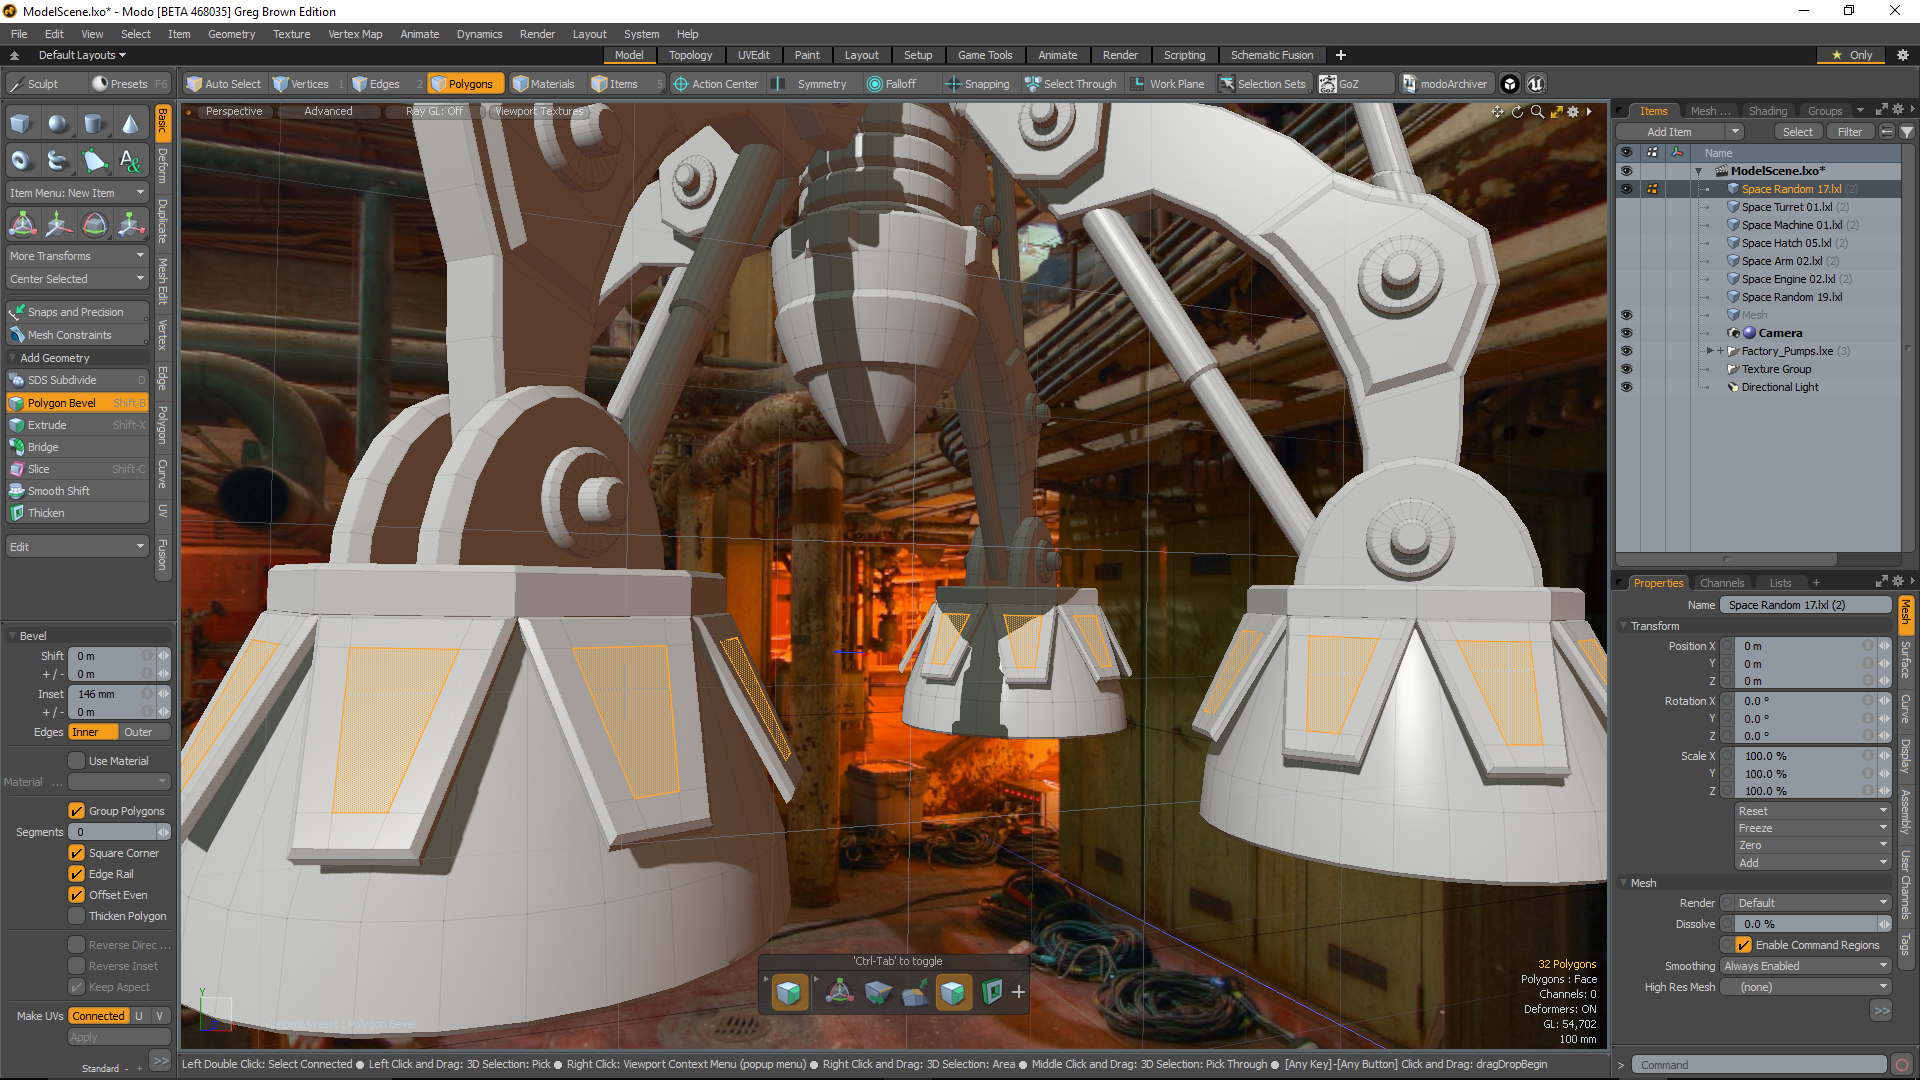Switch to the Topology tab

pyautogui.click(x=691, y=55)
